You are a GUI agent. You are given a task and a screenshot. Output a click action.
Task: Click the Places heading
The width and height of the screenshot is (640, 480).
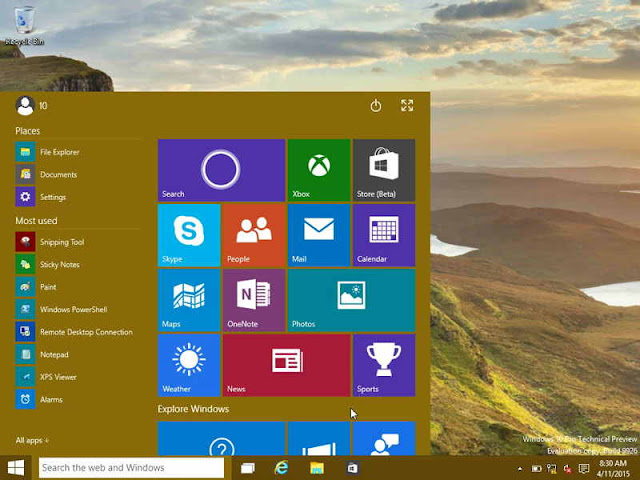pos(28,131)
